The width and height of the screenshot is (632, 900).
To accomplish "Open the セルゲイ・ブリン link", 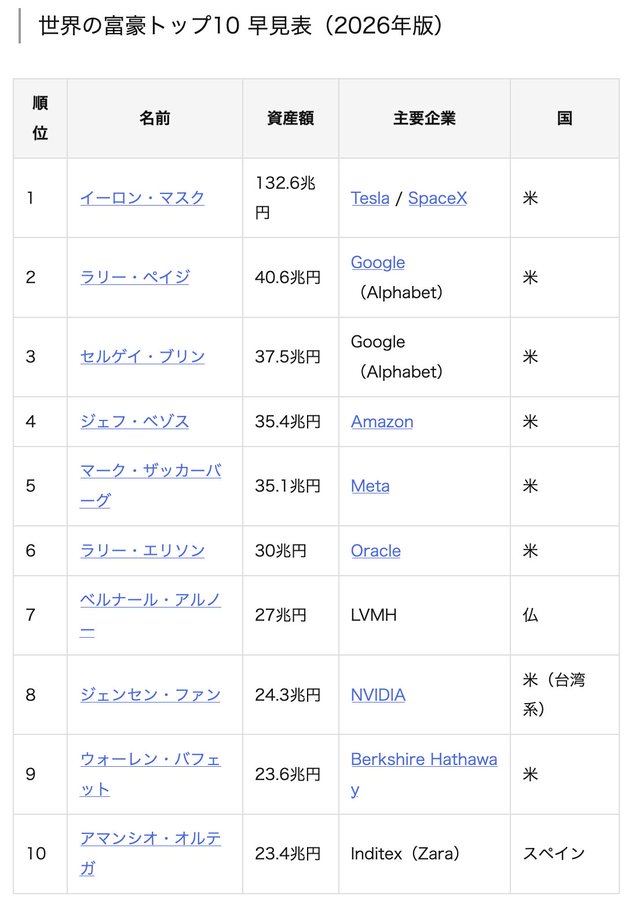I will pyautogui.click(x=142, y=356).
